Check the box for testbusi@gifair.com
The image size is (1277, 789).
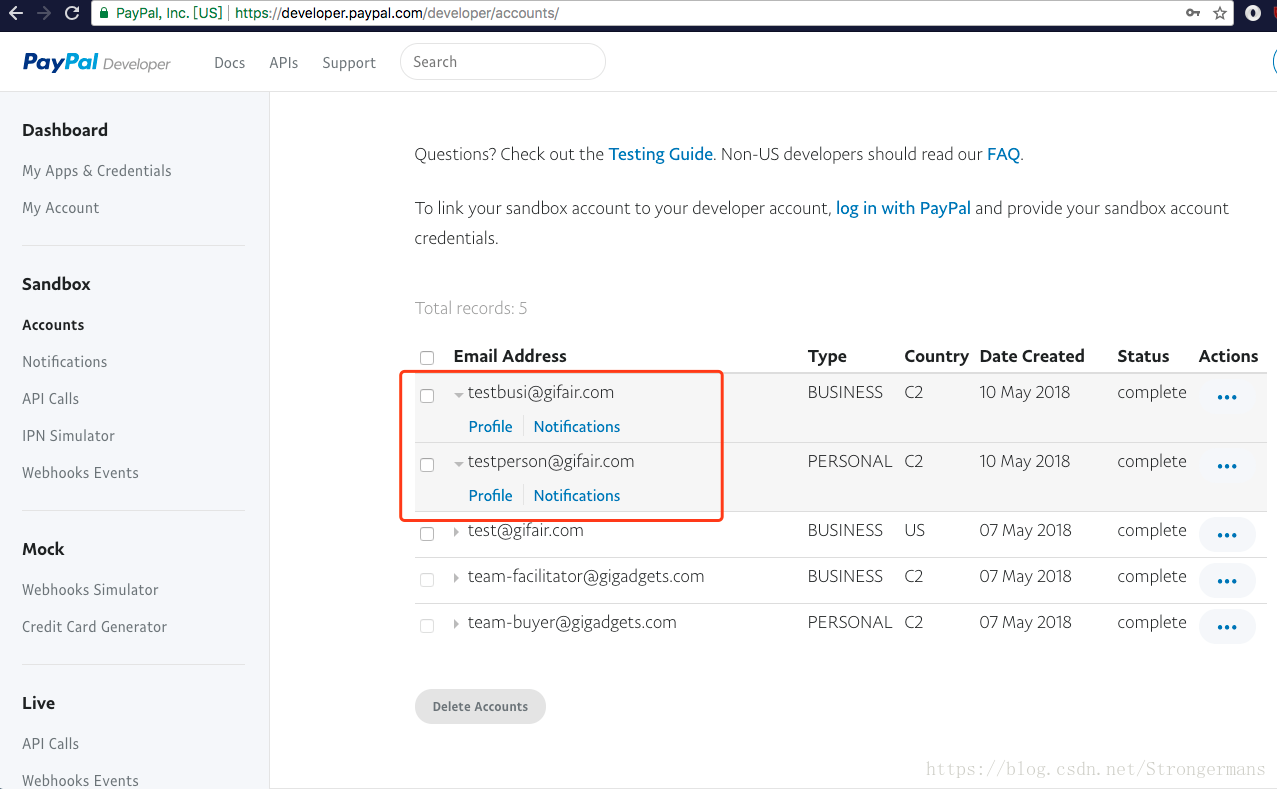coord(427,396)
